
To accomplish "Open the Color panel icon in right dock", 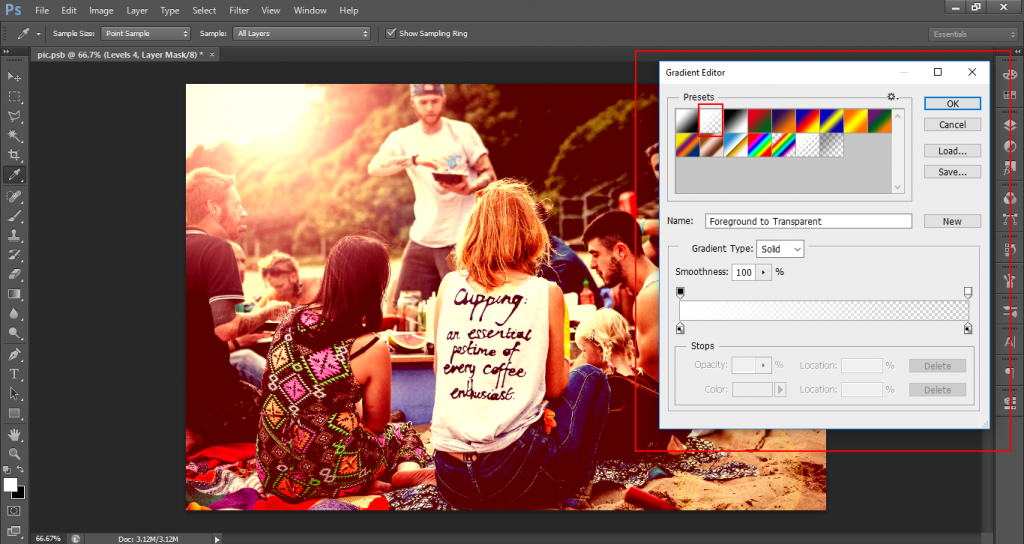I will 1010,75.
